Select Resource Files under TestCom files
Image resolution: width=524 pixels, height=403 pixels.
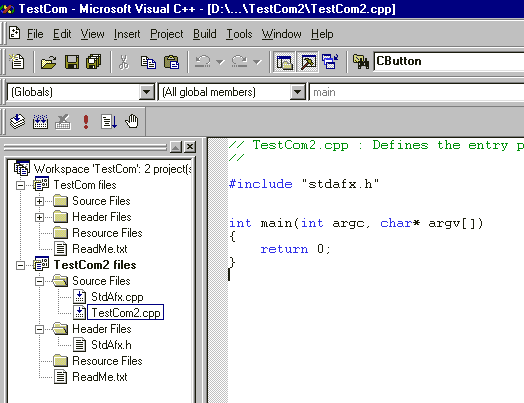coord(107,233)
